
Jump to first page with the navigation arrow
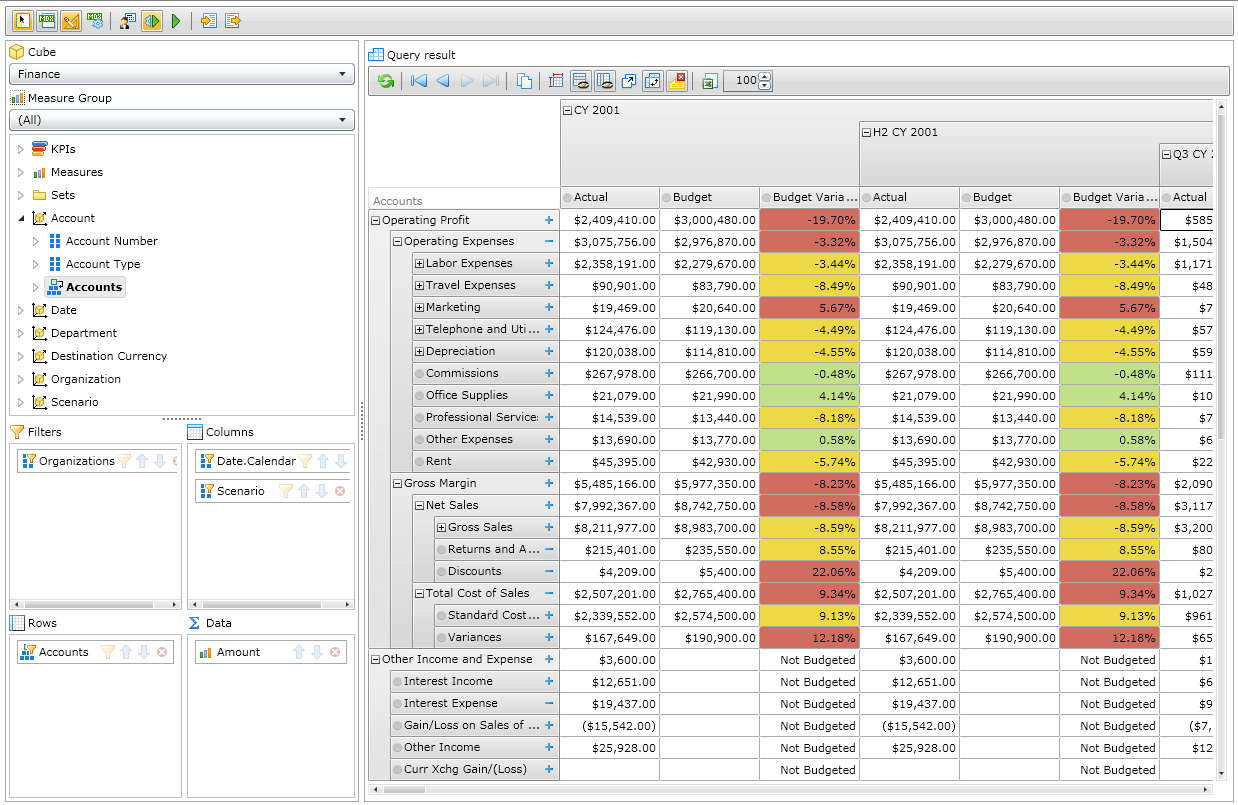[419, 82]
